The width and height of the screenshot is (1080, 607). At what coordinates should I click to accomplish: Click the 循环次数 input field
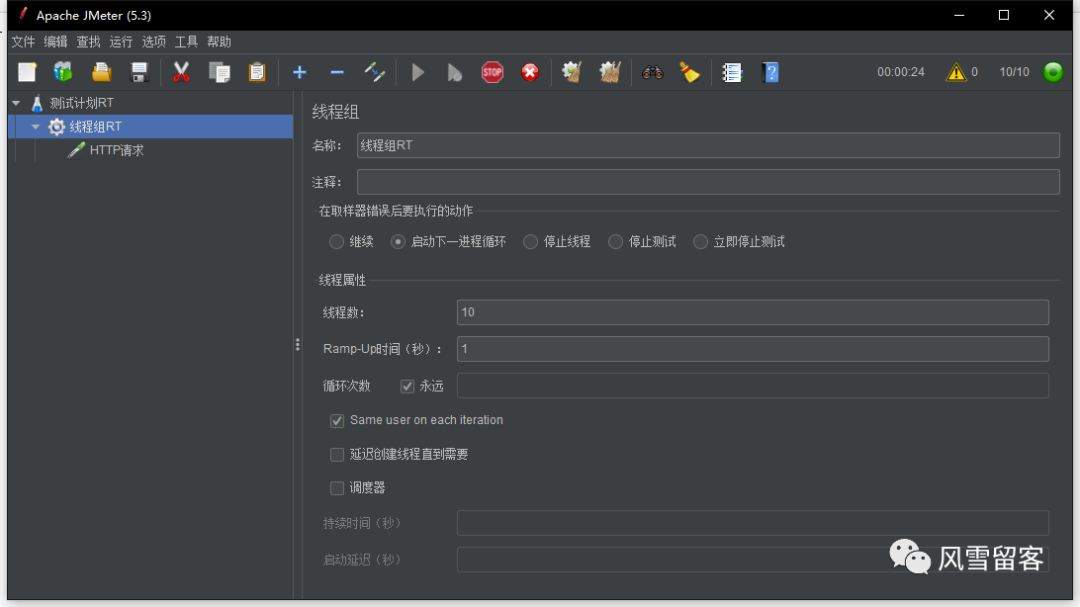(x=753, y=386)
